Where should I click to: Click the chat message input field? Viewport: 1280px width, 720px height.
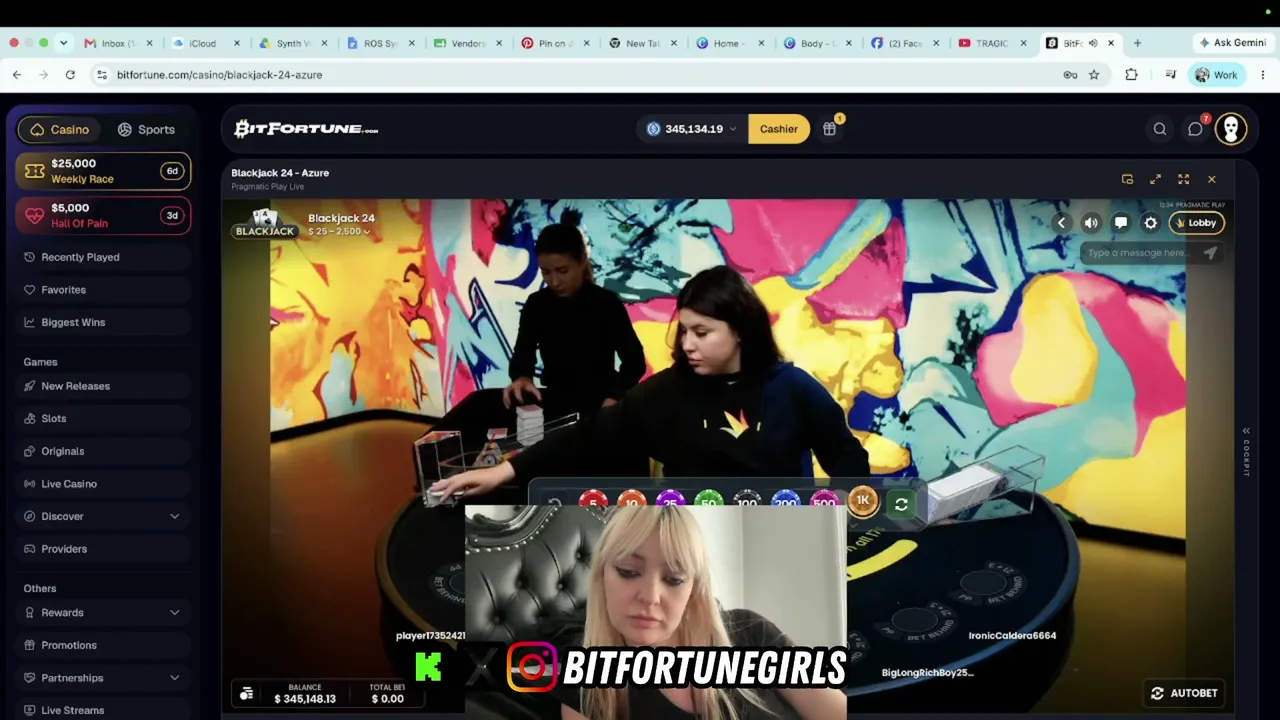pos(1139,253)
